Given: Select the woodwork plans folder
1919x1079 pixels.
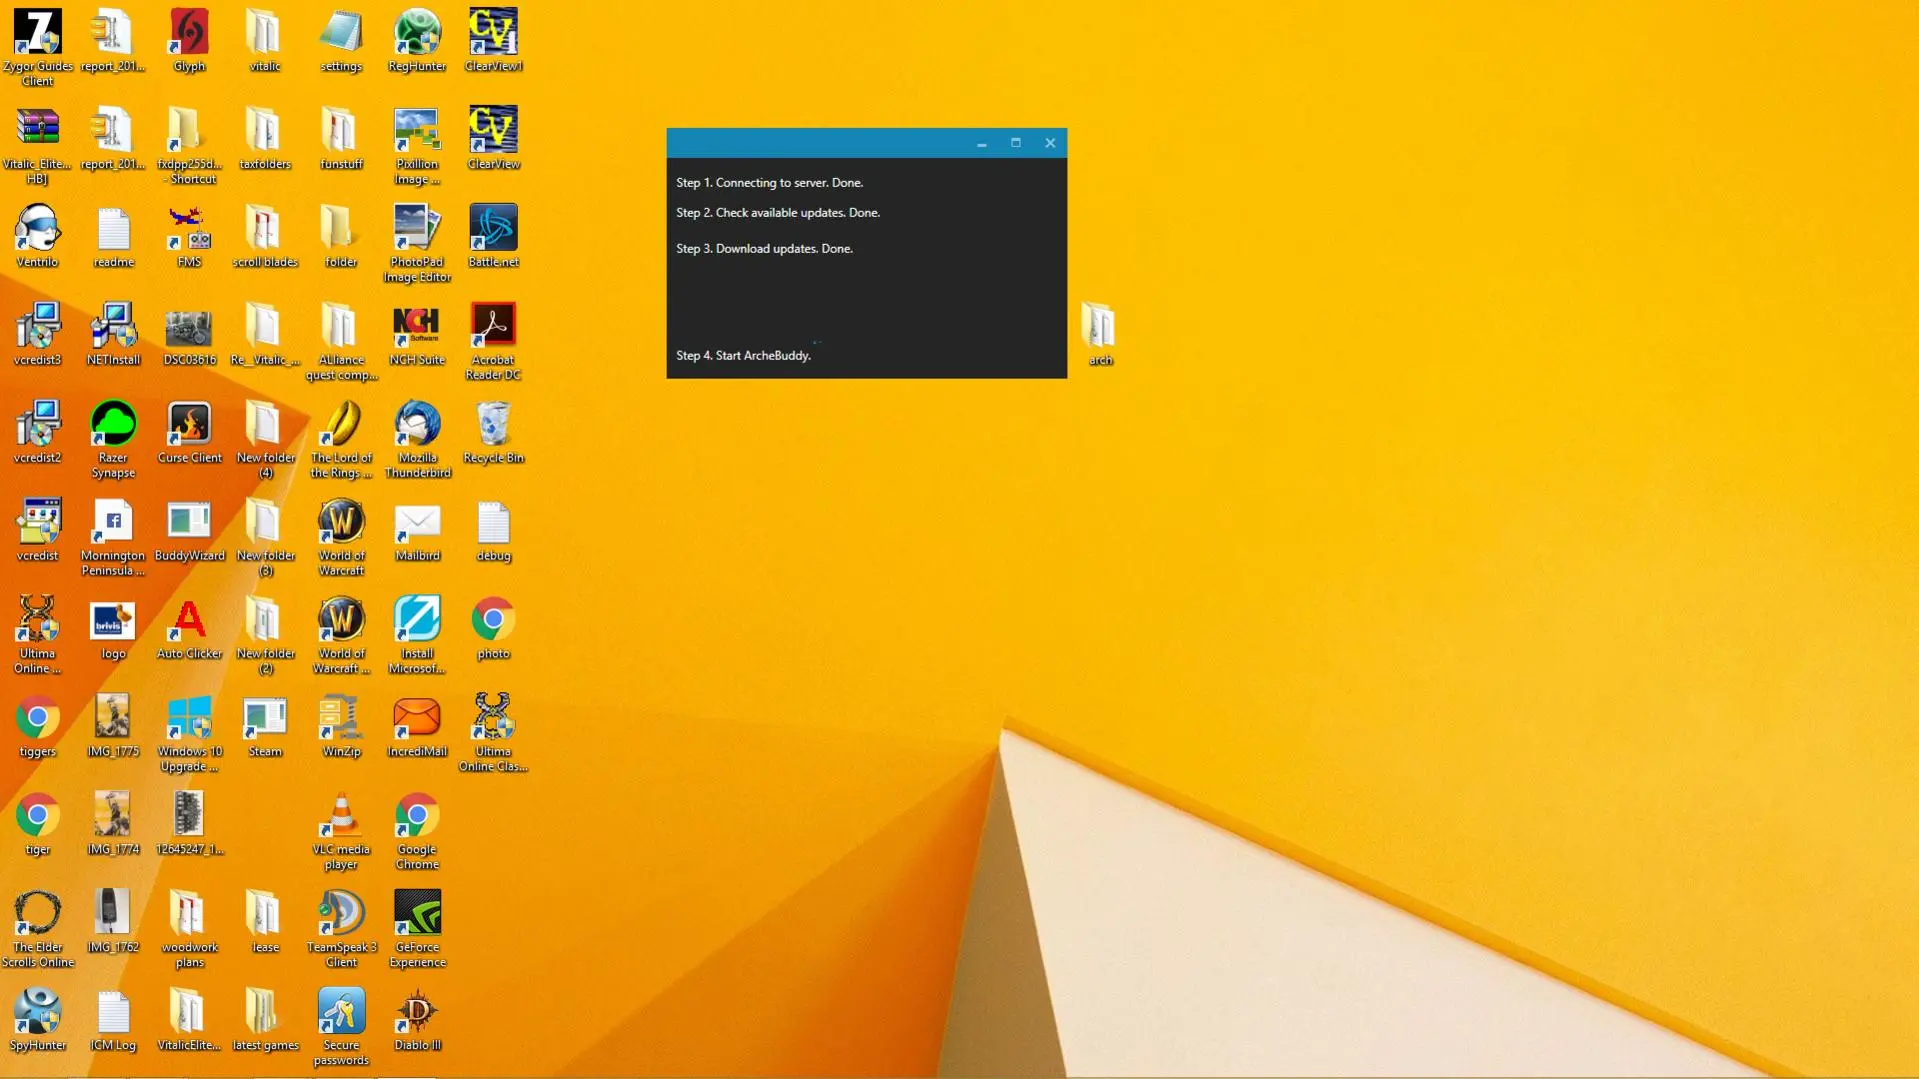Looking at the screenshot, I should [189, 915].
